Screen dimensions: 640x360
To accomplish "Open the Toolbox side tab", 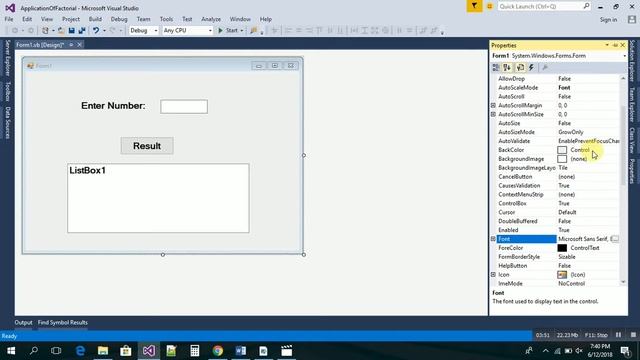I will [x=7, y=91].
